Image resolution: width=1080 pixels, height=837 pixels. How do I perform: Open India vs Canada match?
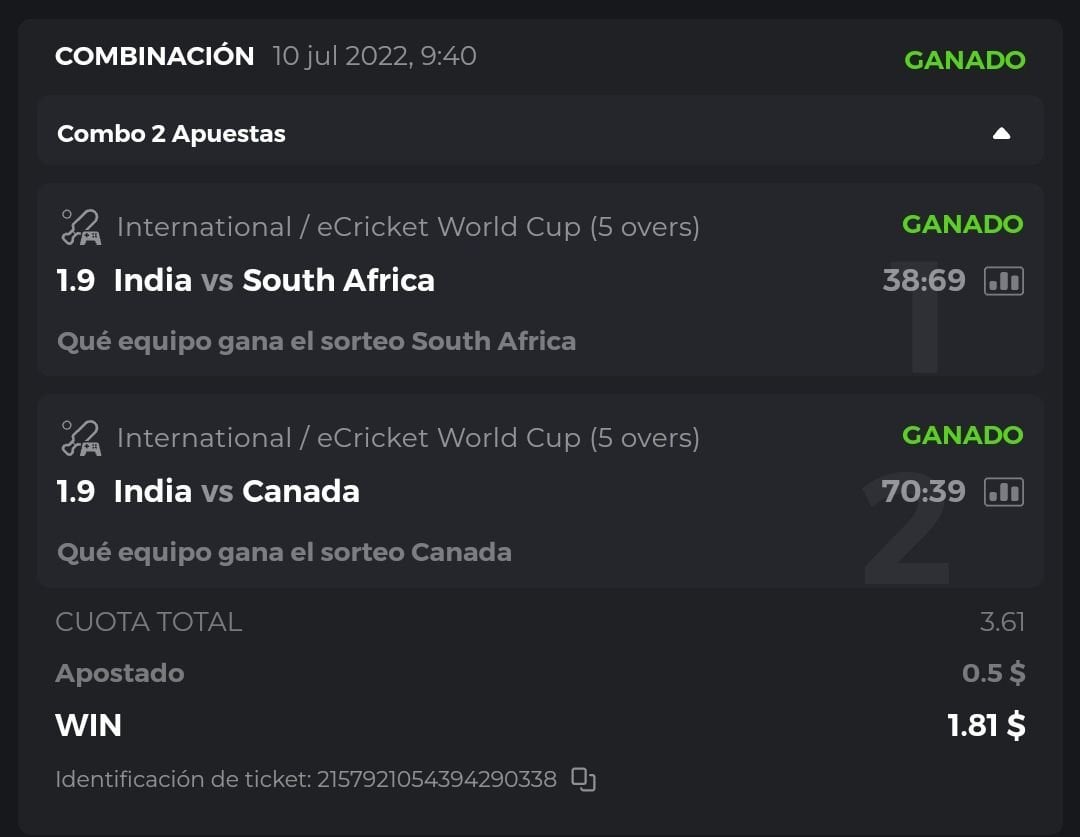(236, 492)
